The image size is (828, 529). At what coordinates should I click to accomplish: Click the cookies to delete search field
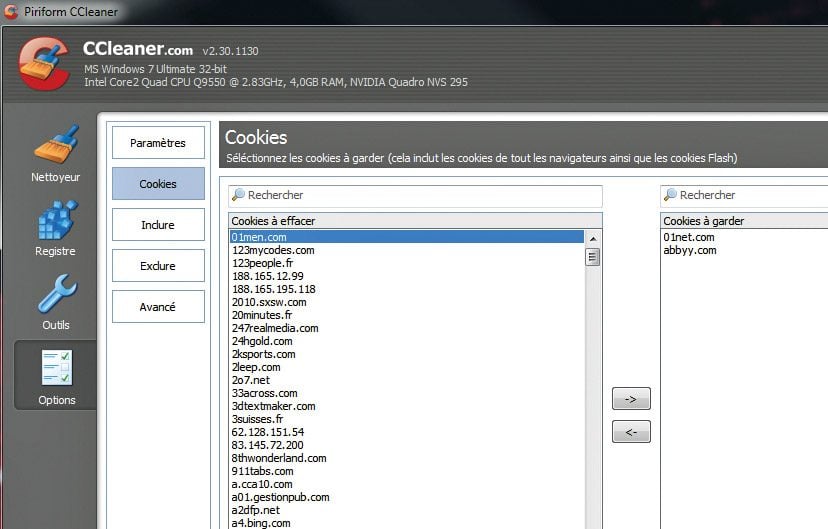pos(420,196)
